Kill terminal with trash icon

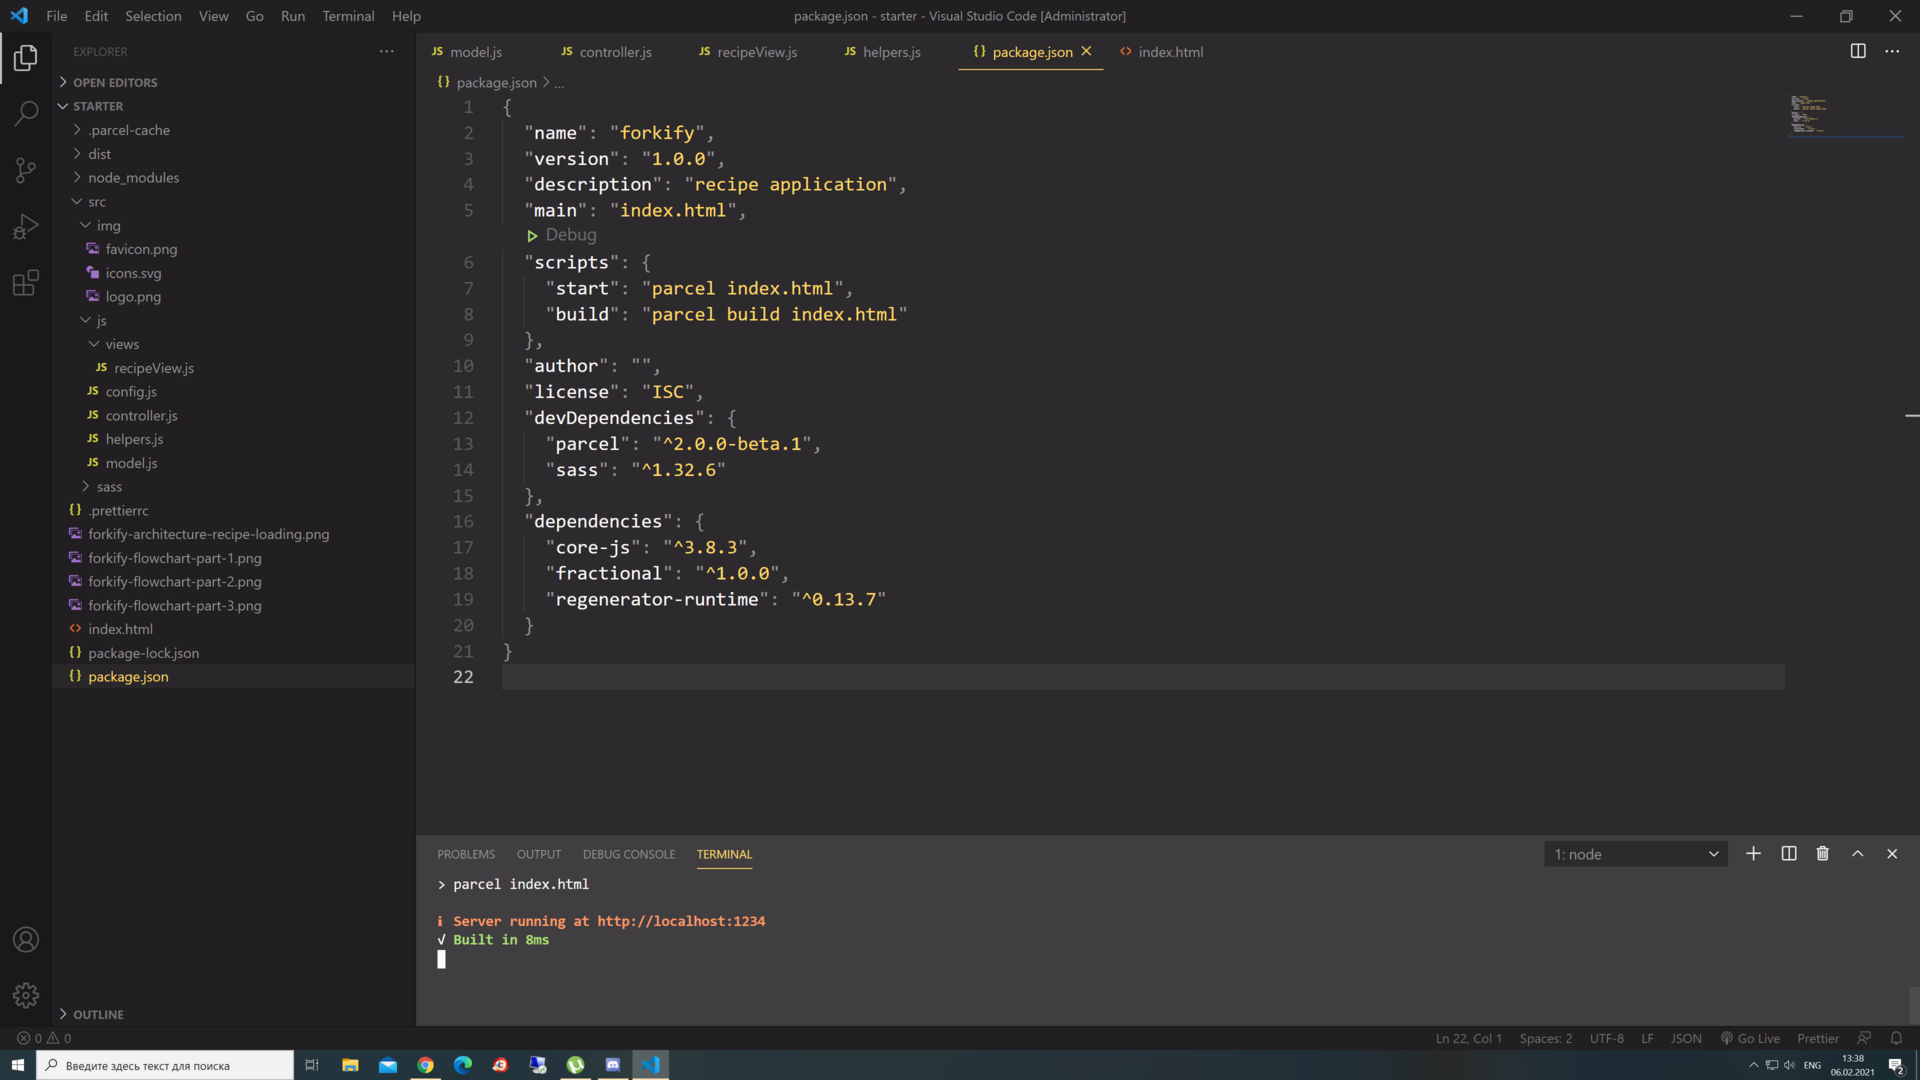click(1823, 854)
